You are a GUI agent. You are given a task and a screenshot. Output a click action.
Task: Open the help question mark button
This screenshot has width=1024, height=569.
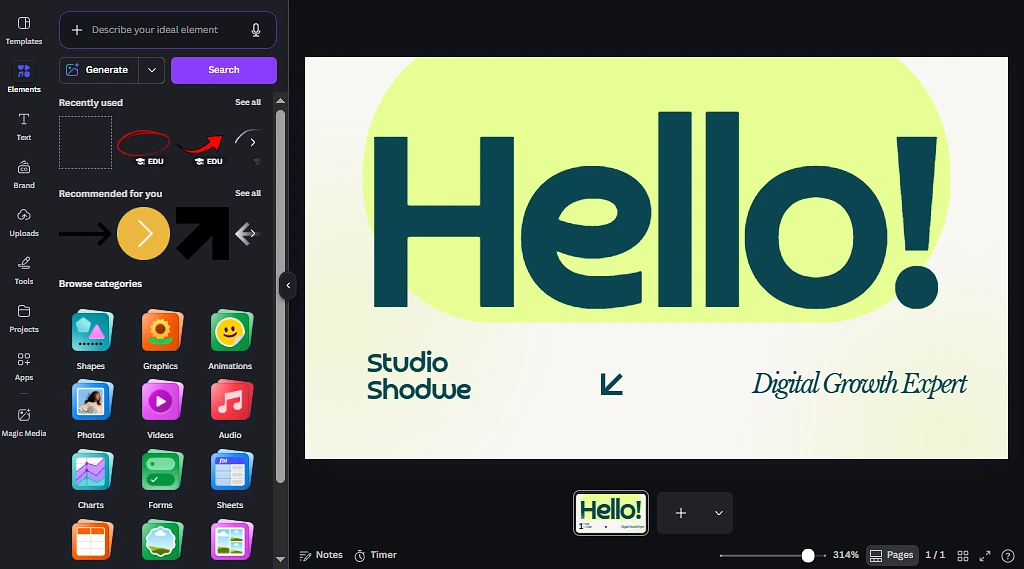(x=1007, y=555)
